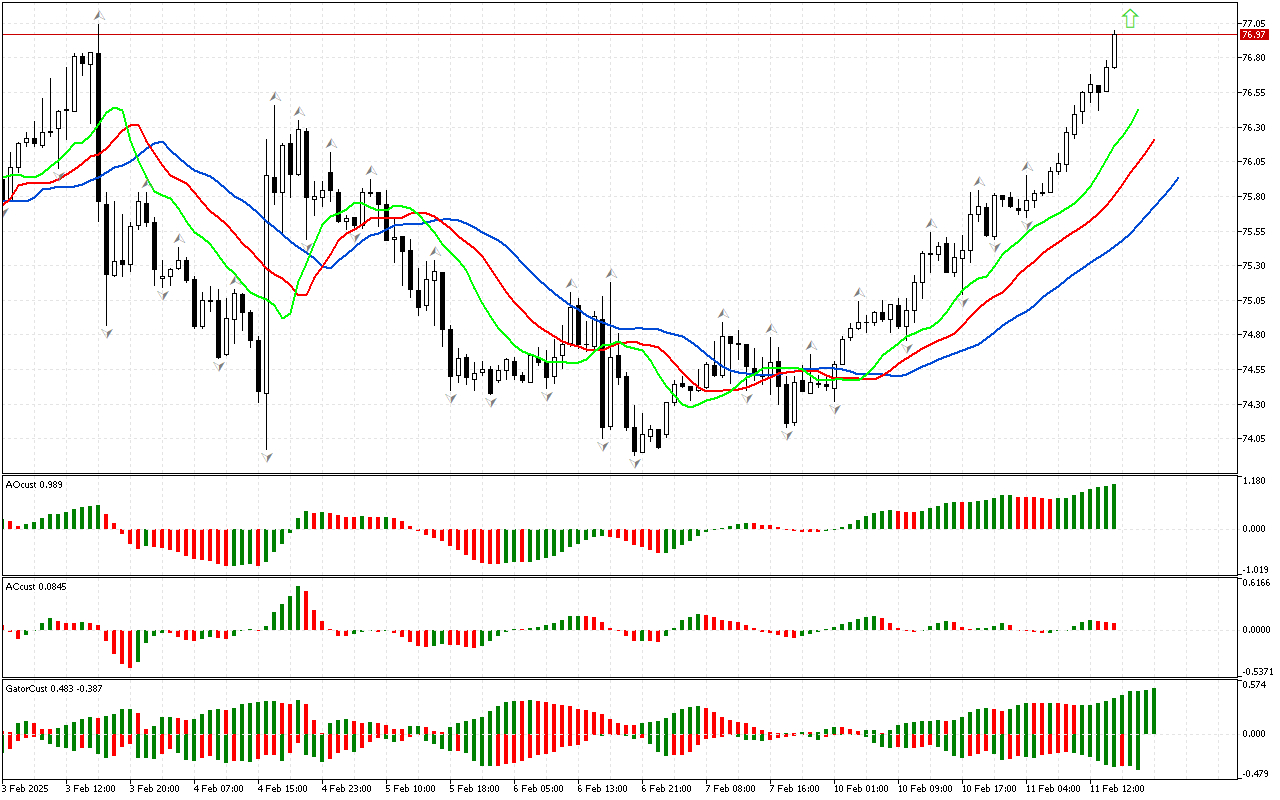
Task: Click the 6 Feb 13:00 time label
Action: click(602, 789)
